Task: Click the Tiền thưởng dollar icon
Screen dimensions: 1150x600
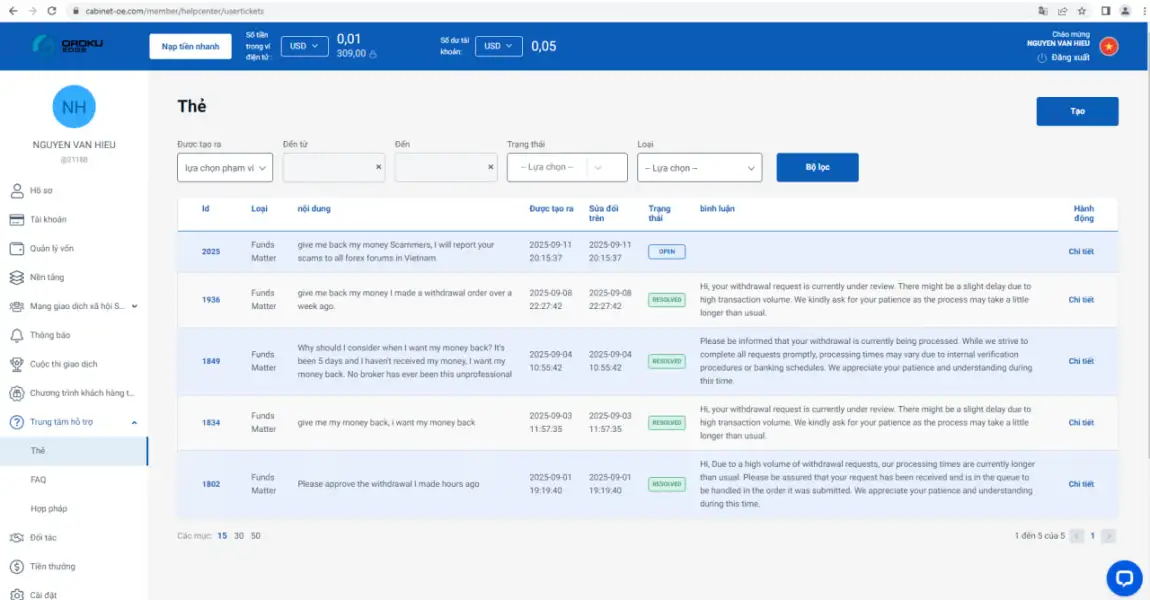Action: pyautogui.click(x=16, y=567)
